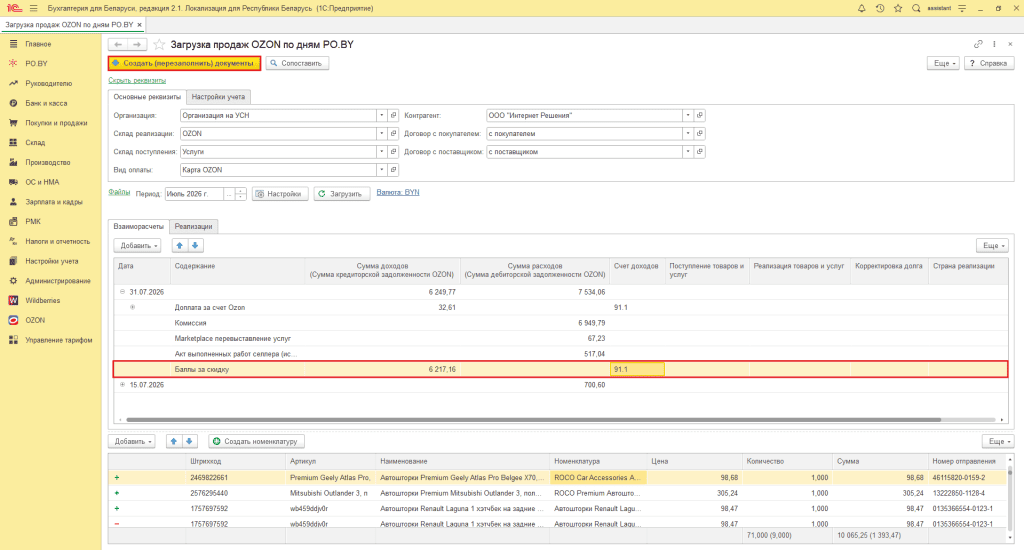Open the Контрагент dropdown list
Screen dimensions: 1024x550
click(x=688, y=116)
